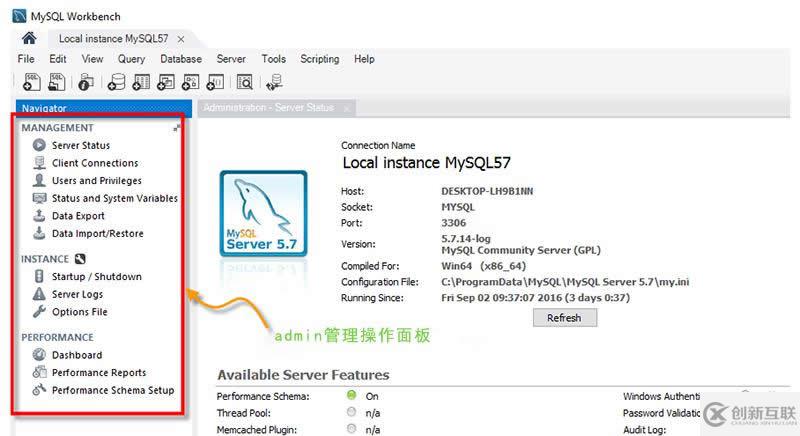The image size is (800, 436).
Task: Create a new view icon
Action: [166, 82]
